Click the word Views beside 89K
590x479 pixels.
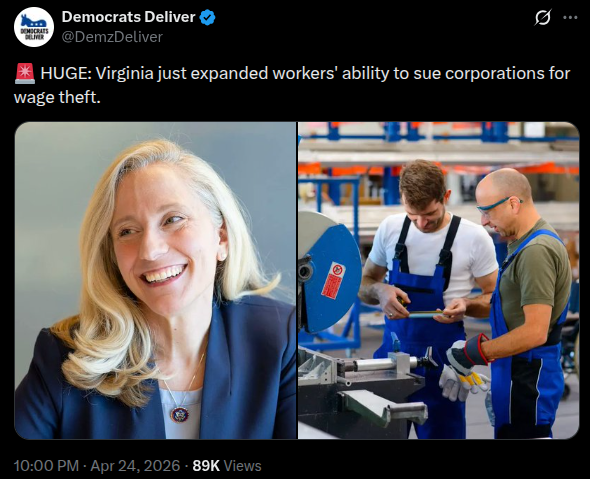coord(242,466)
